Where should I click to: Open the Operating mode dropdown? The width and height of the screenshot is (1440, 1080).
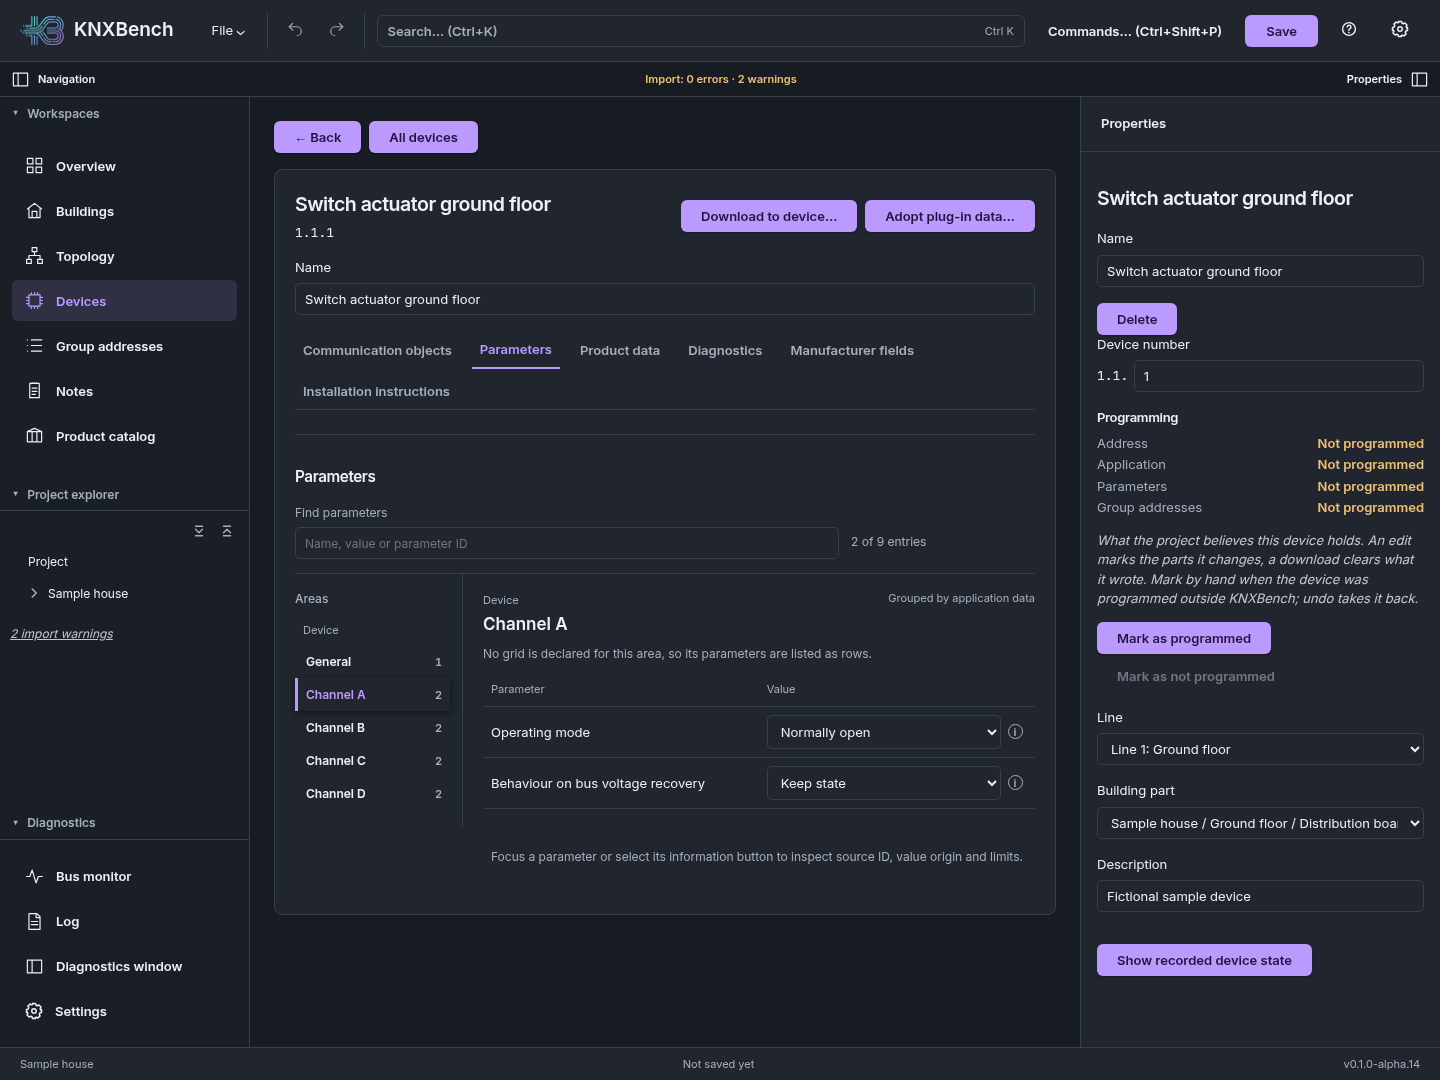(883, 732)
